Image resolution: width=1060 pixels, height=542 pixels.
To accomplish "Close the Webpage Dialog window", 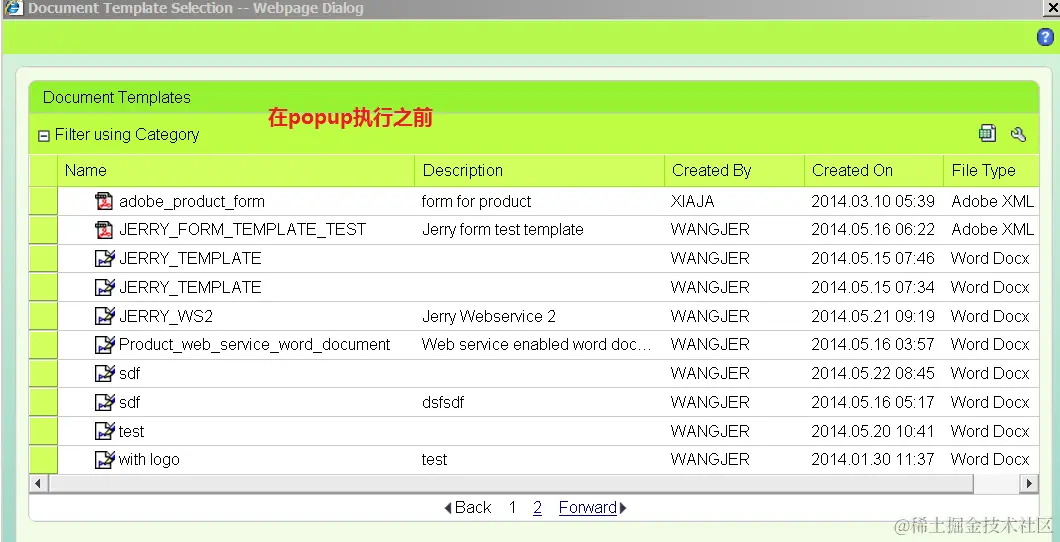I will tap(1051, 7).
